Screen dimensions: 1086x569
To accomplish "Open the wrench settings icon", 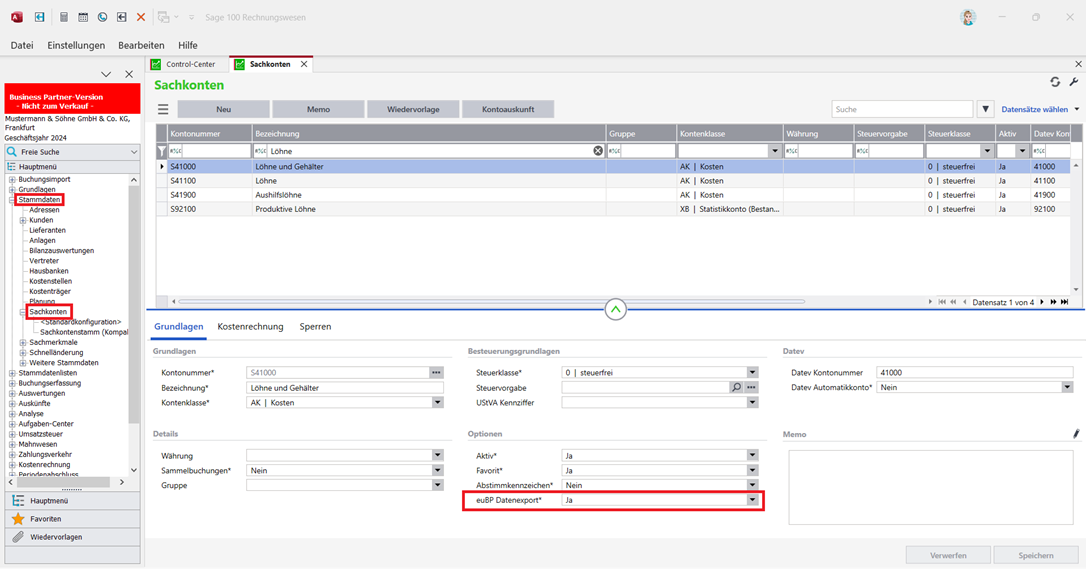I will point(1074,83).
